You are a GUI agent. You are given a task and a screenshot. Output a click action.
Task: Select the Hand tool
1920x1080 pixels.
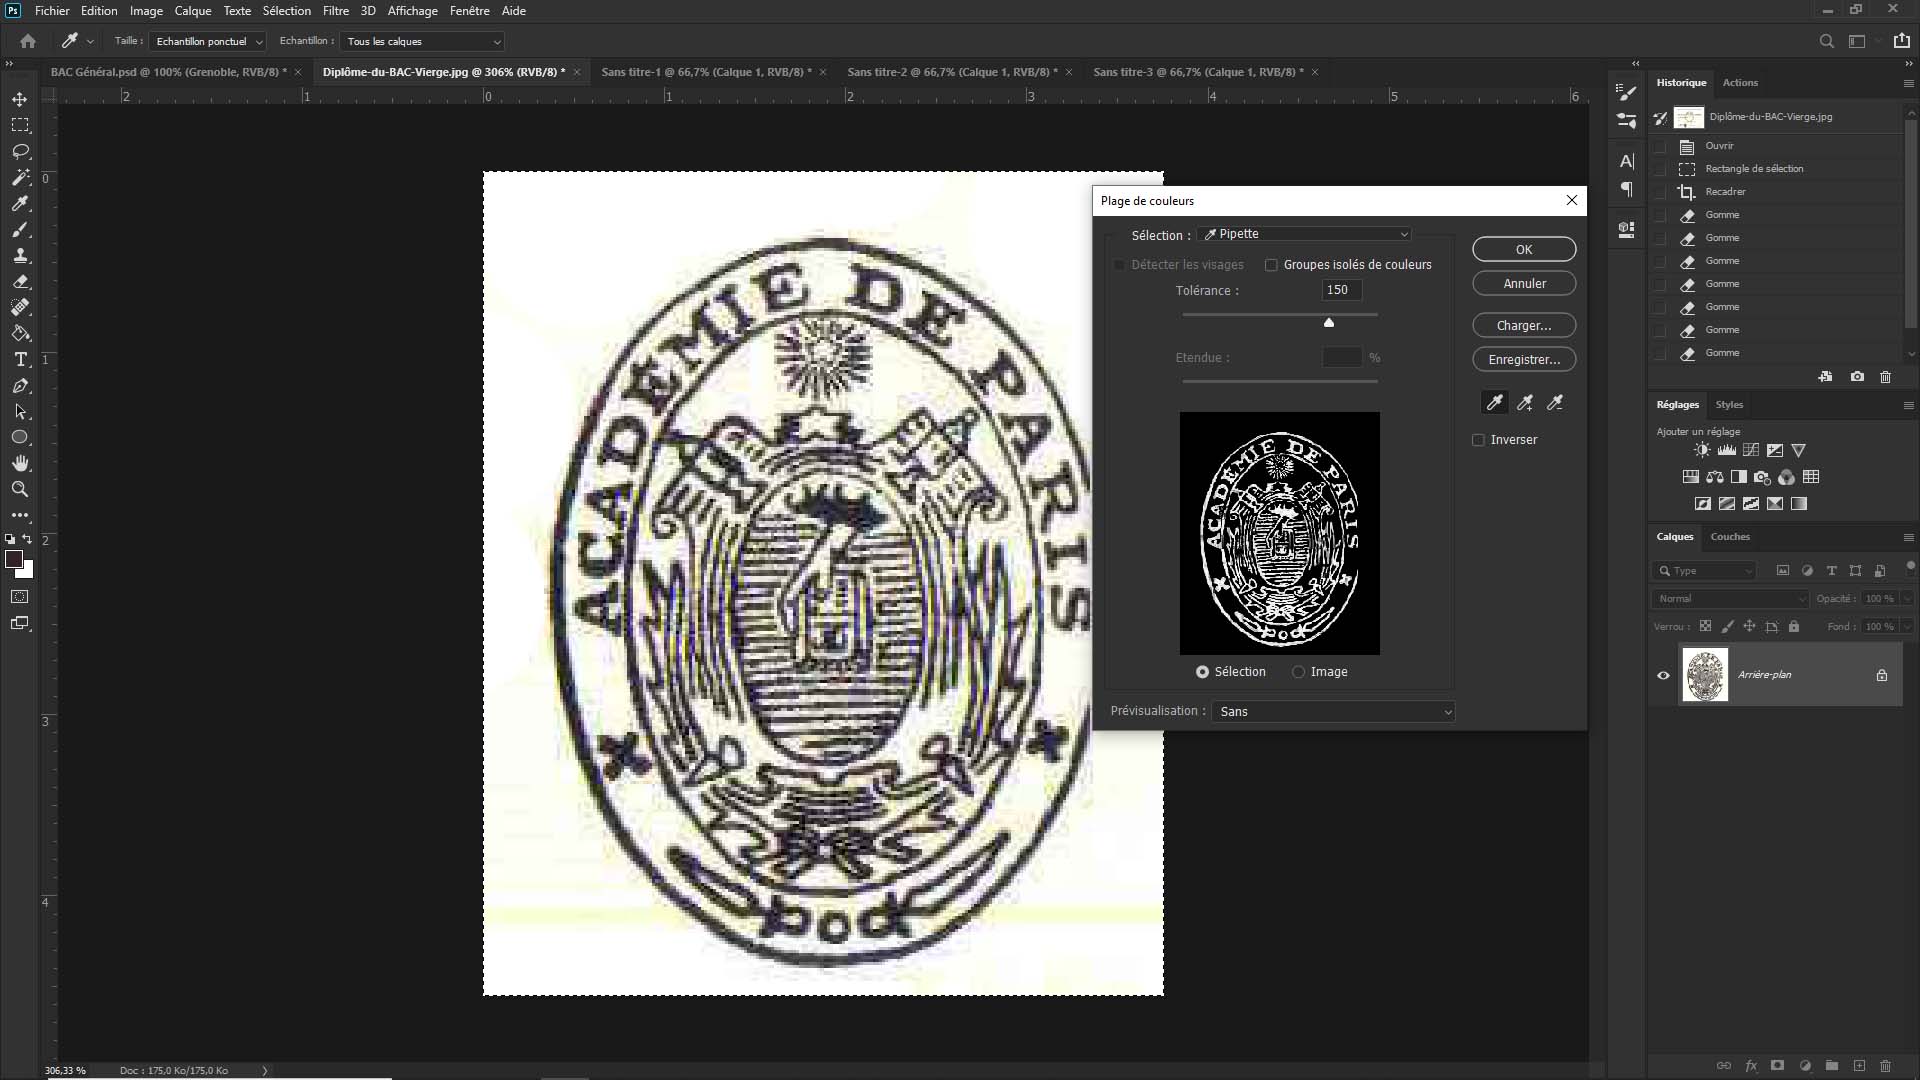(20, 463)
